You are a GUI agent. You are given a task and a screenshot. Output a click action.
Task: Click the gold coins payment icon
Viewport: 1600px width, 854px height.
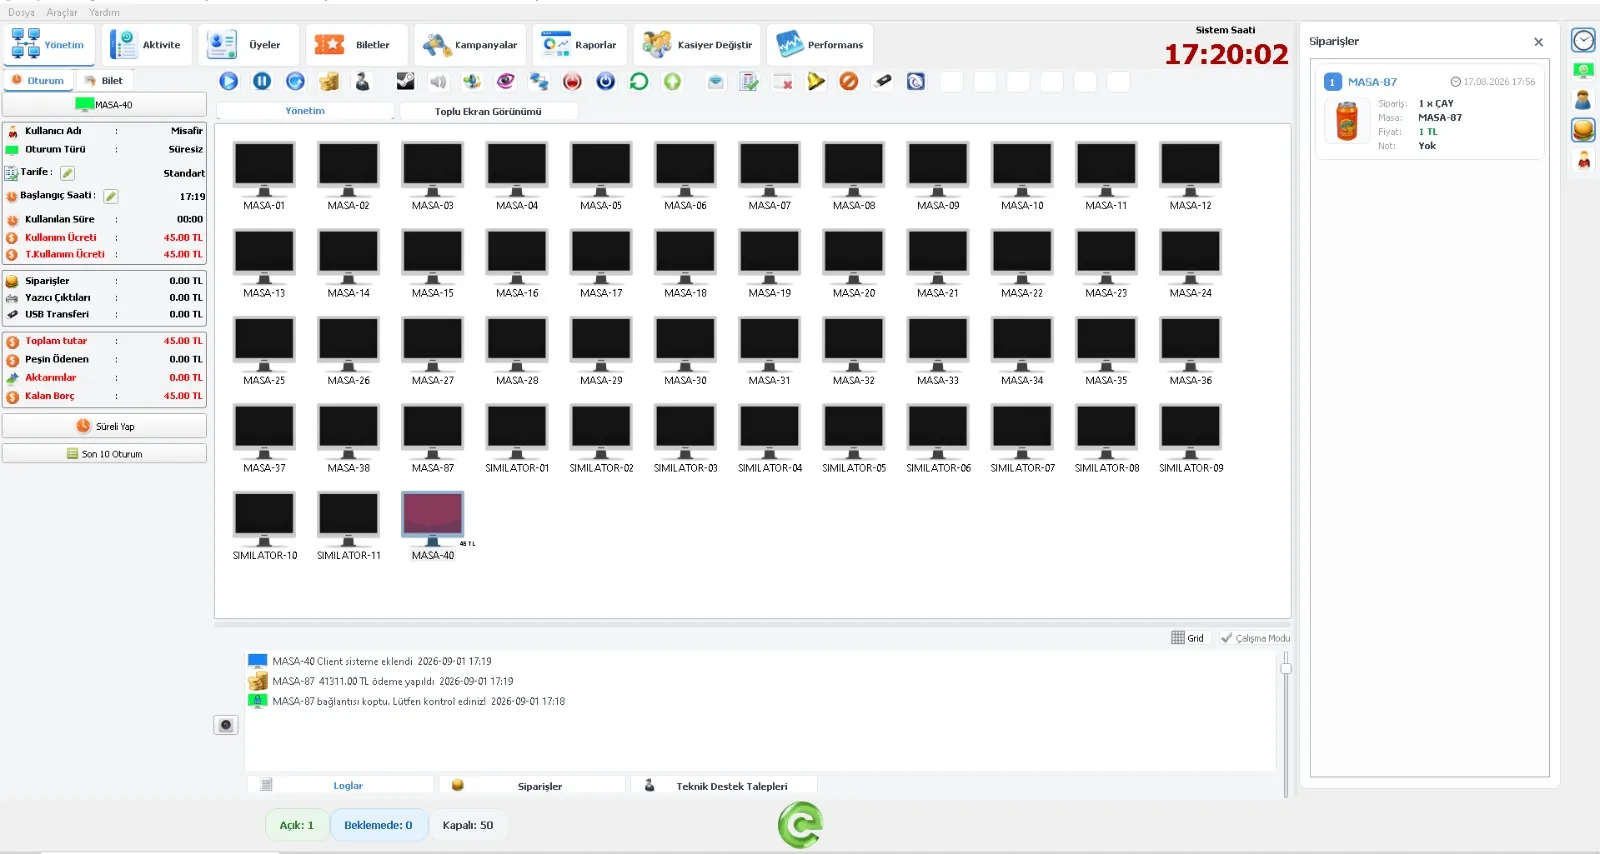[x=329, y=81]
